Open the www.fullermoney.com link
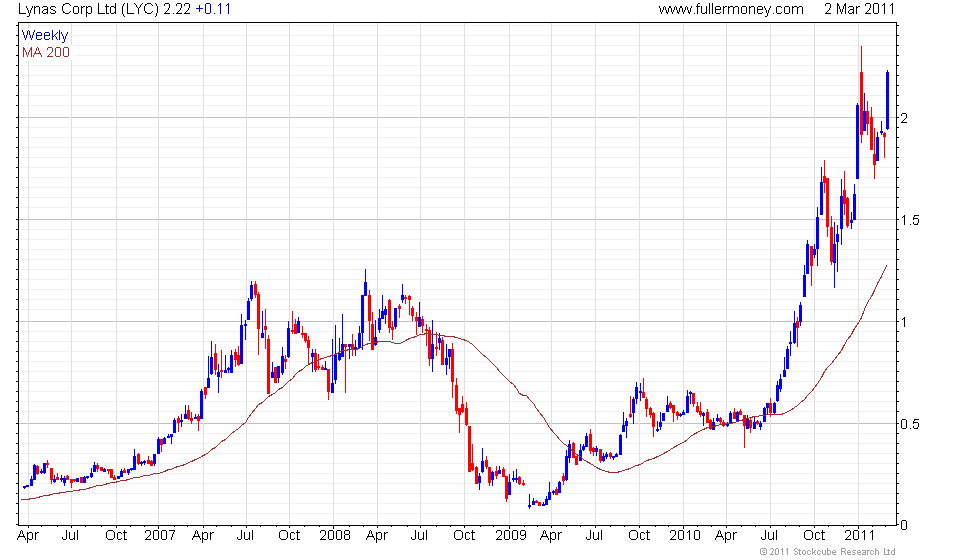This screenshot has width=980, height=560. [x=731, y=9]
